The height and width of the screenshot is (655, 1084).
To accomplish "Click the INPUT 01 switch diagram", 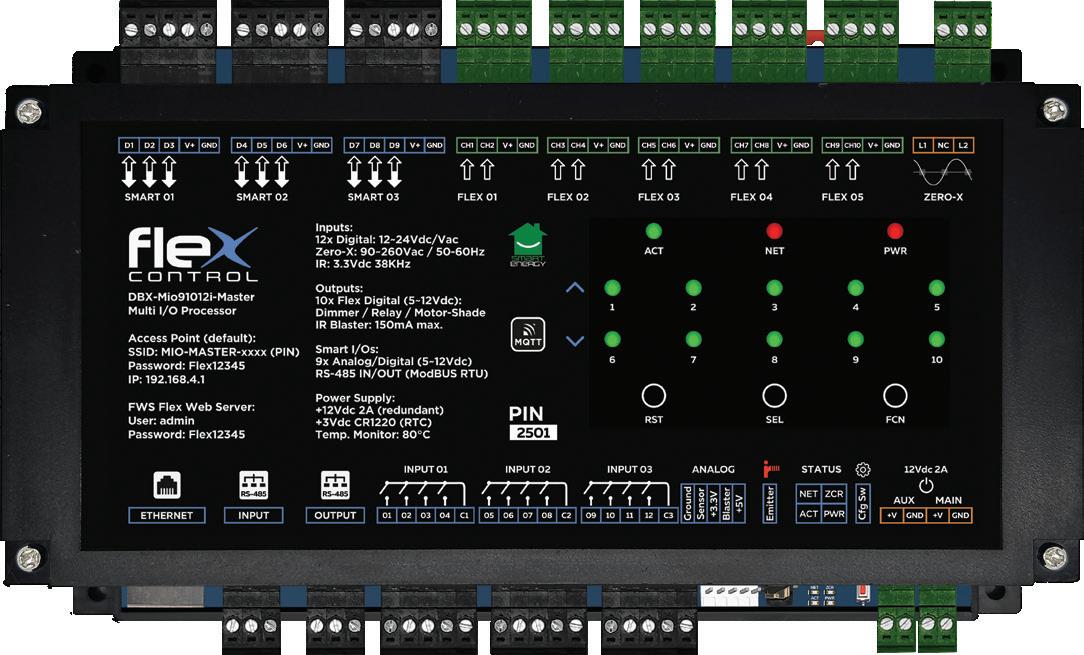I will coord(423,493).
